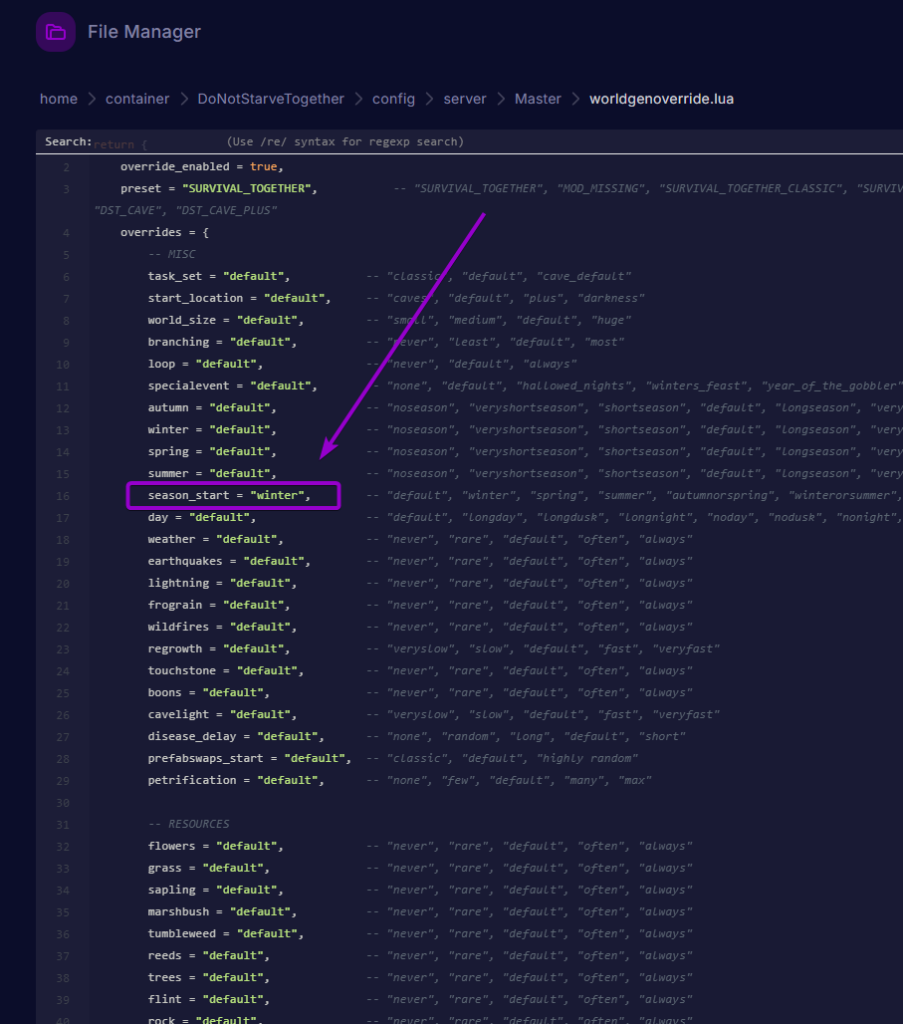
Task: Click worldgenoverride.lua file name in breadcrumb
Action: (x=661, y=99)
